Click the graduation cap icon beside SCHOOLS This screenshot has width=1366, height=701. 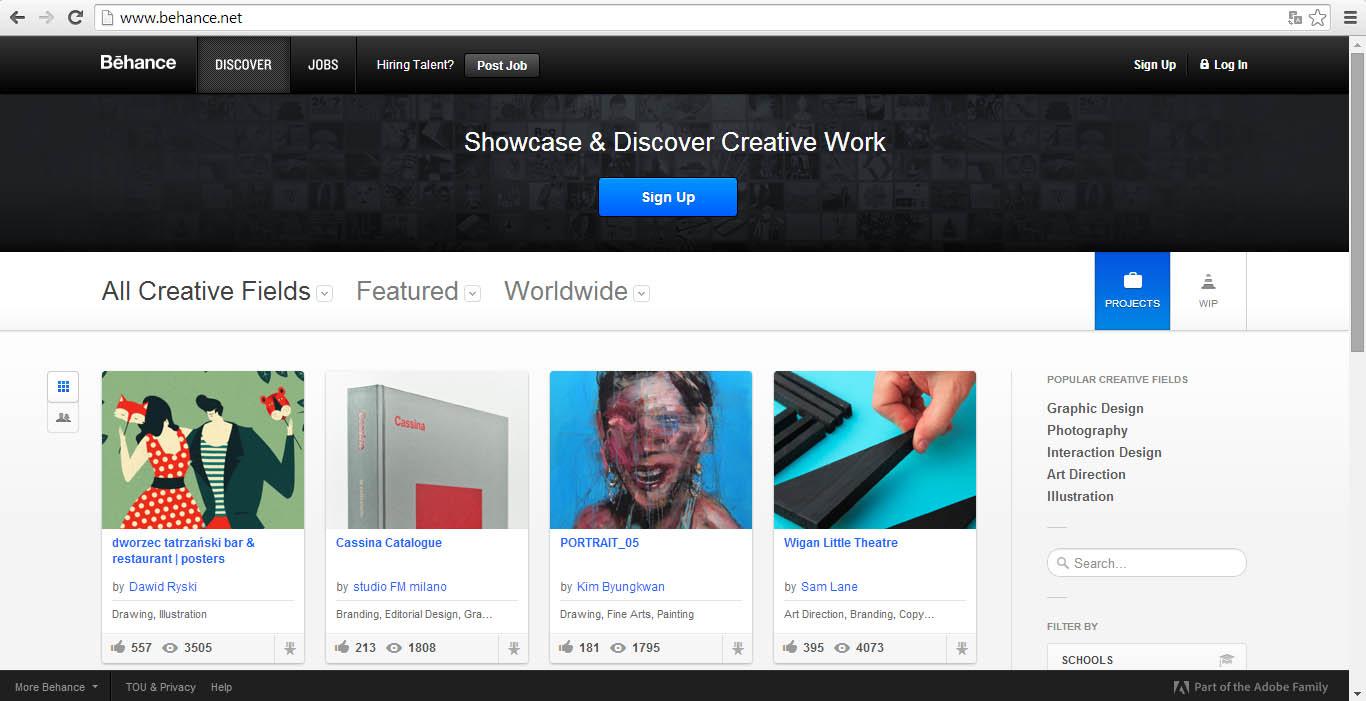(x=1226, y=660)
